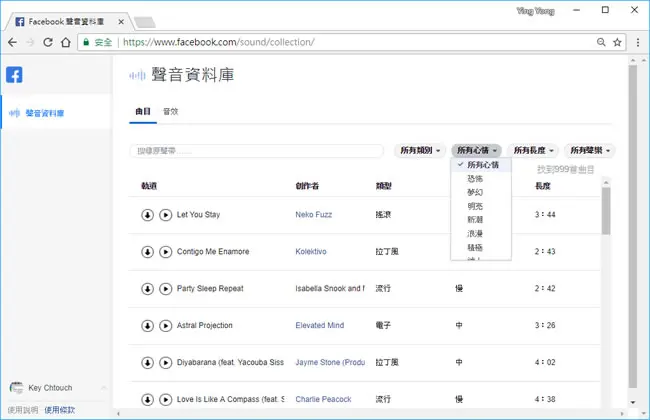This screenshot has width=650, height=420.
Task: Open Chrome's three-dot menu
Action: (638, 42)
